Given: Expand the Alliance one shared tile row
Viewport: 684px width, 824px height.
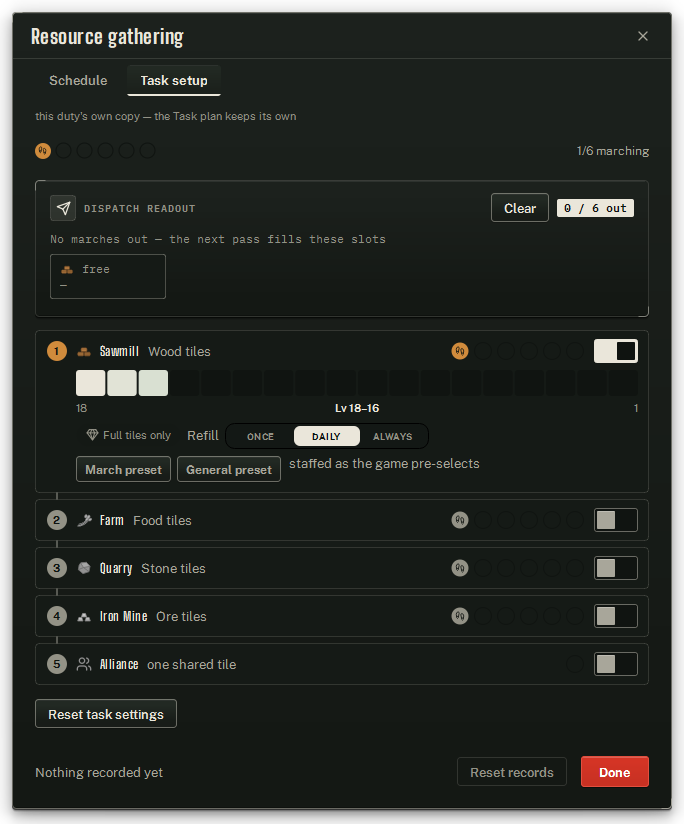Looking at the screenshot, I should 341,664.
